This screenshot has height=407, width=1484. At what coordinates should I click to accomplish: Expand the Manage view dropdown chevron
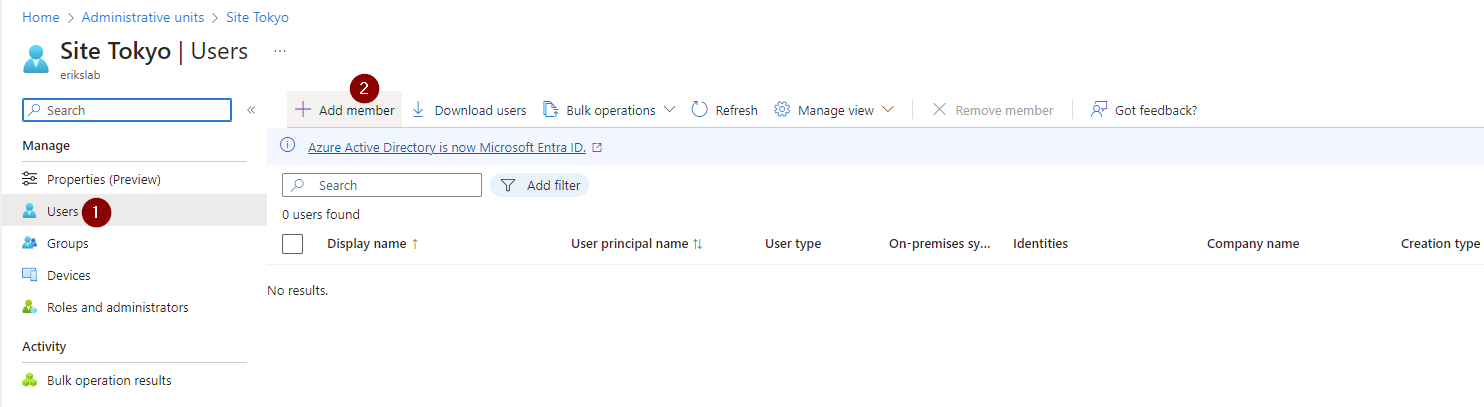[888, 110]
